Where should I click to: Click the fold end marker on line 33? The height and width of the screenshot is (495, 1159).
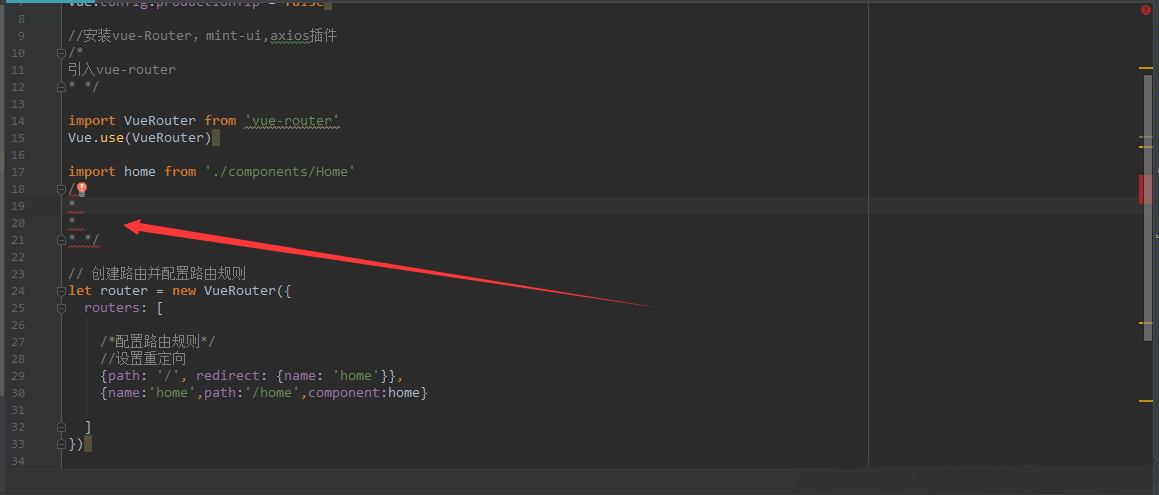click(62, 444)
